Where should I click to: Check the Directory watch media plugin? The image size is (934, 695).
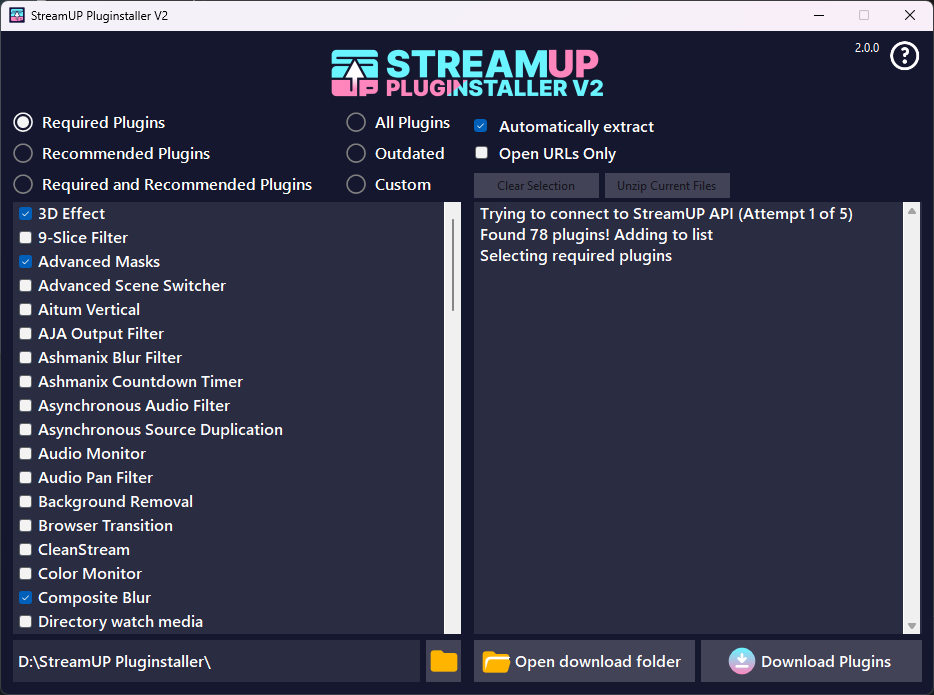26,622
